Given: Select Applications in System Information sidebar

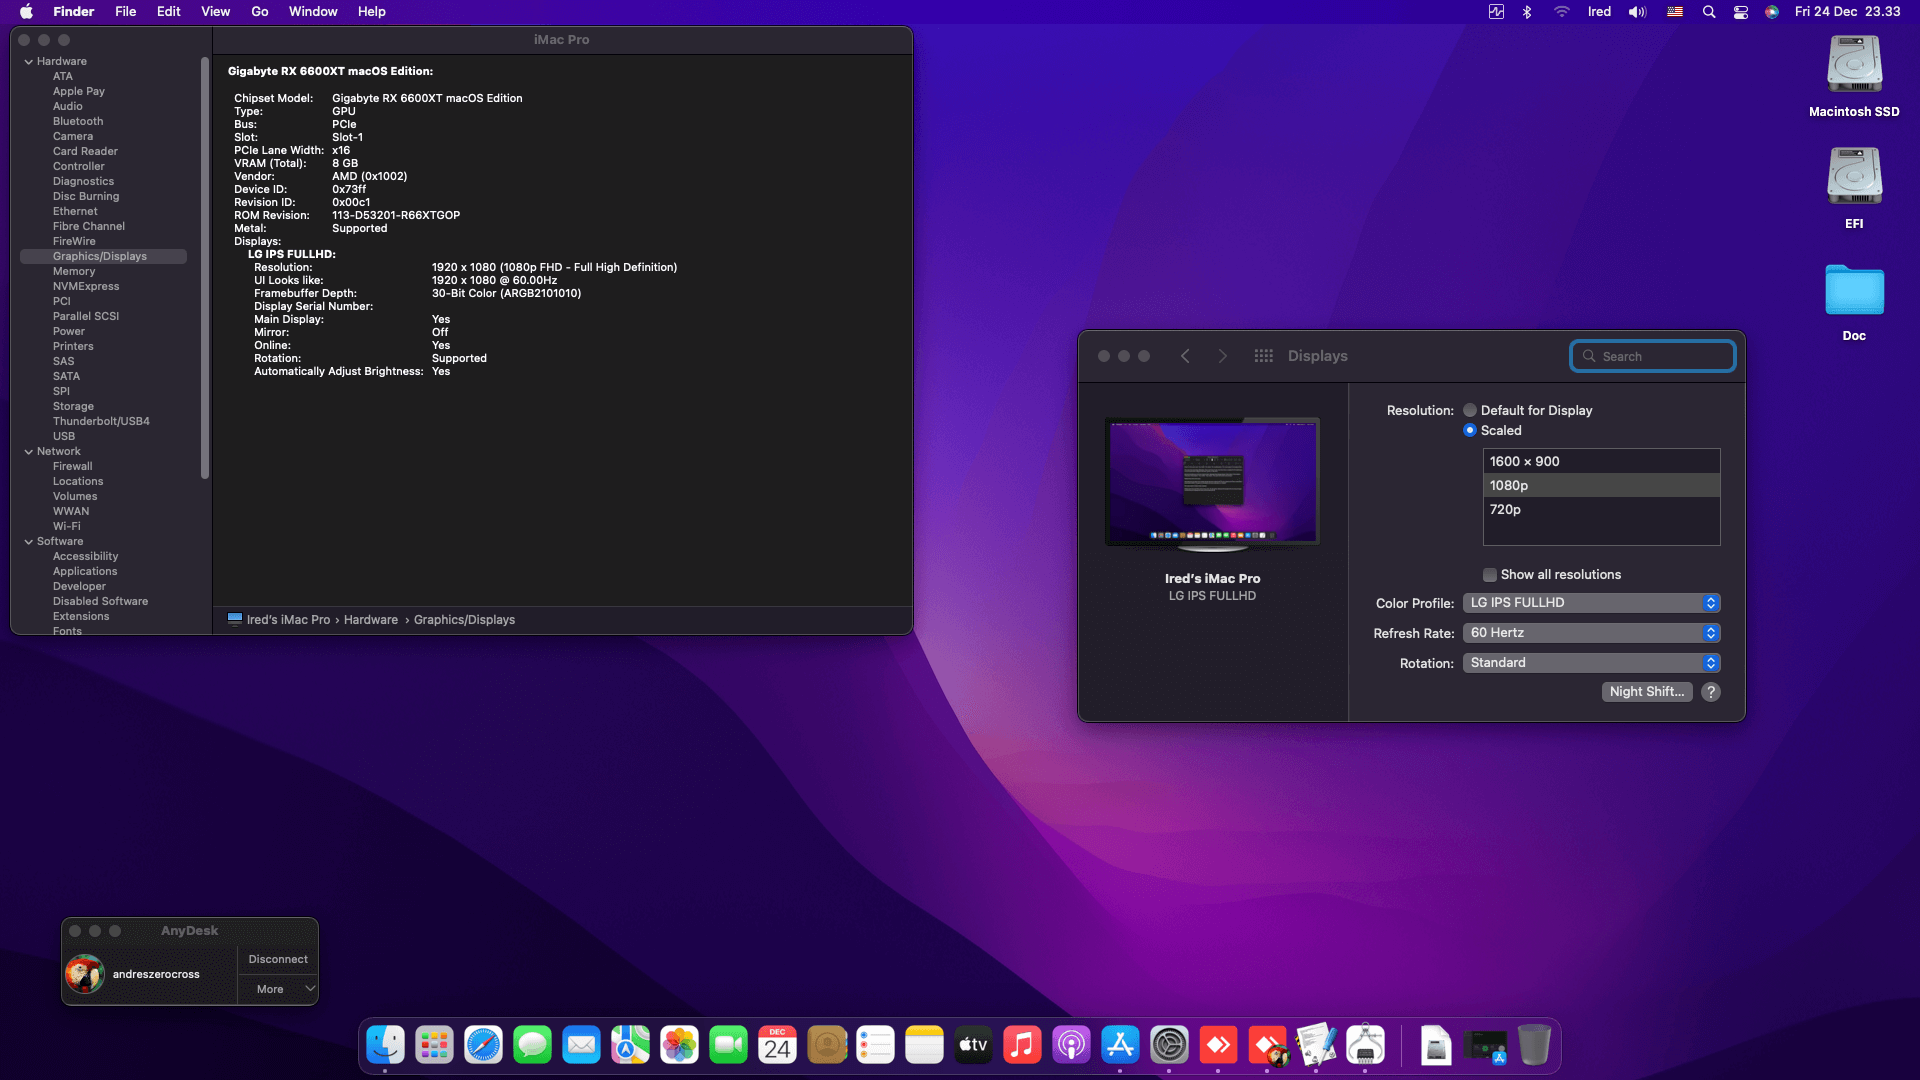Looking at the screenshot, I should [x=85, y=572].
